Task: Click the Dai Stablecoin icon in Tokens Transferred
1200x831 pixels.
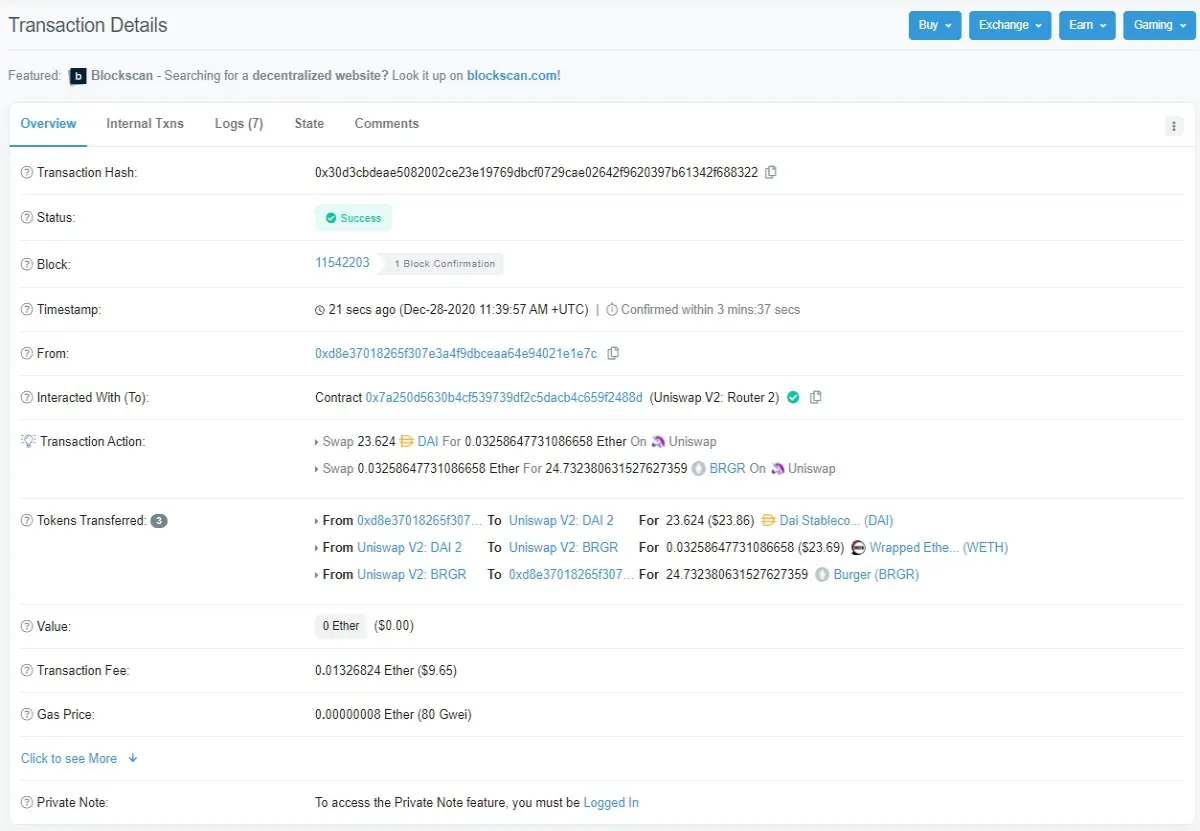Action: [x=768, y=520]
